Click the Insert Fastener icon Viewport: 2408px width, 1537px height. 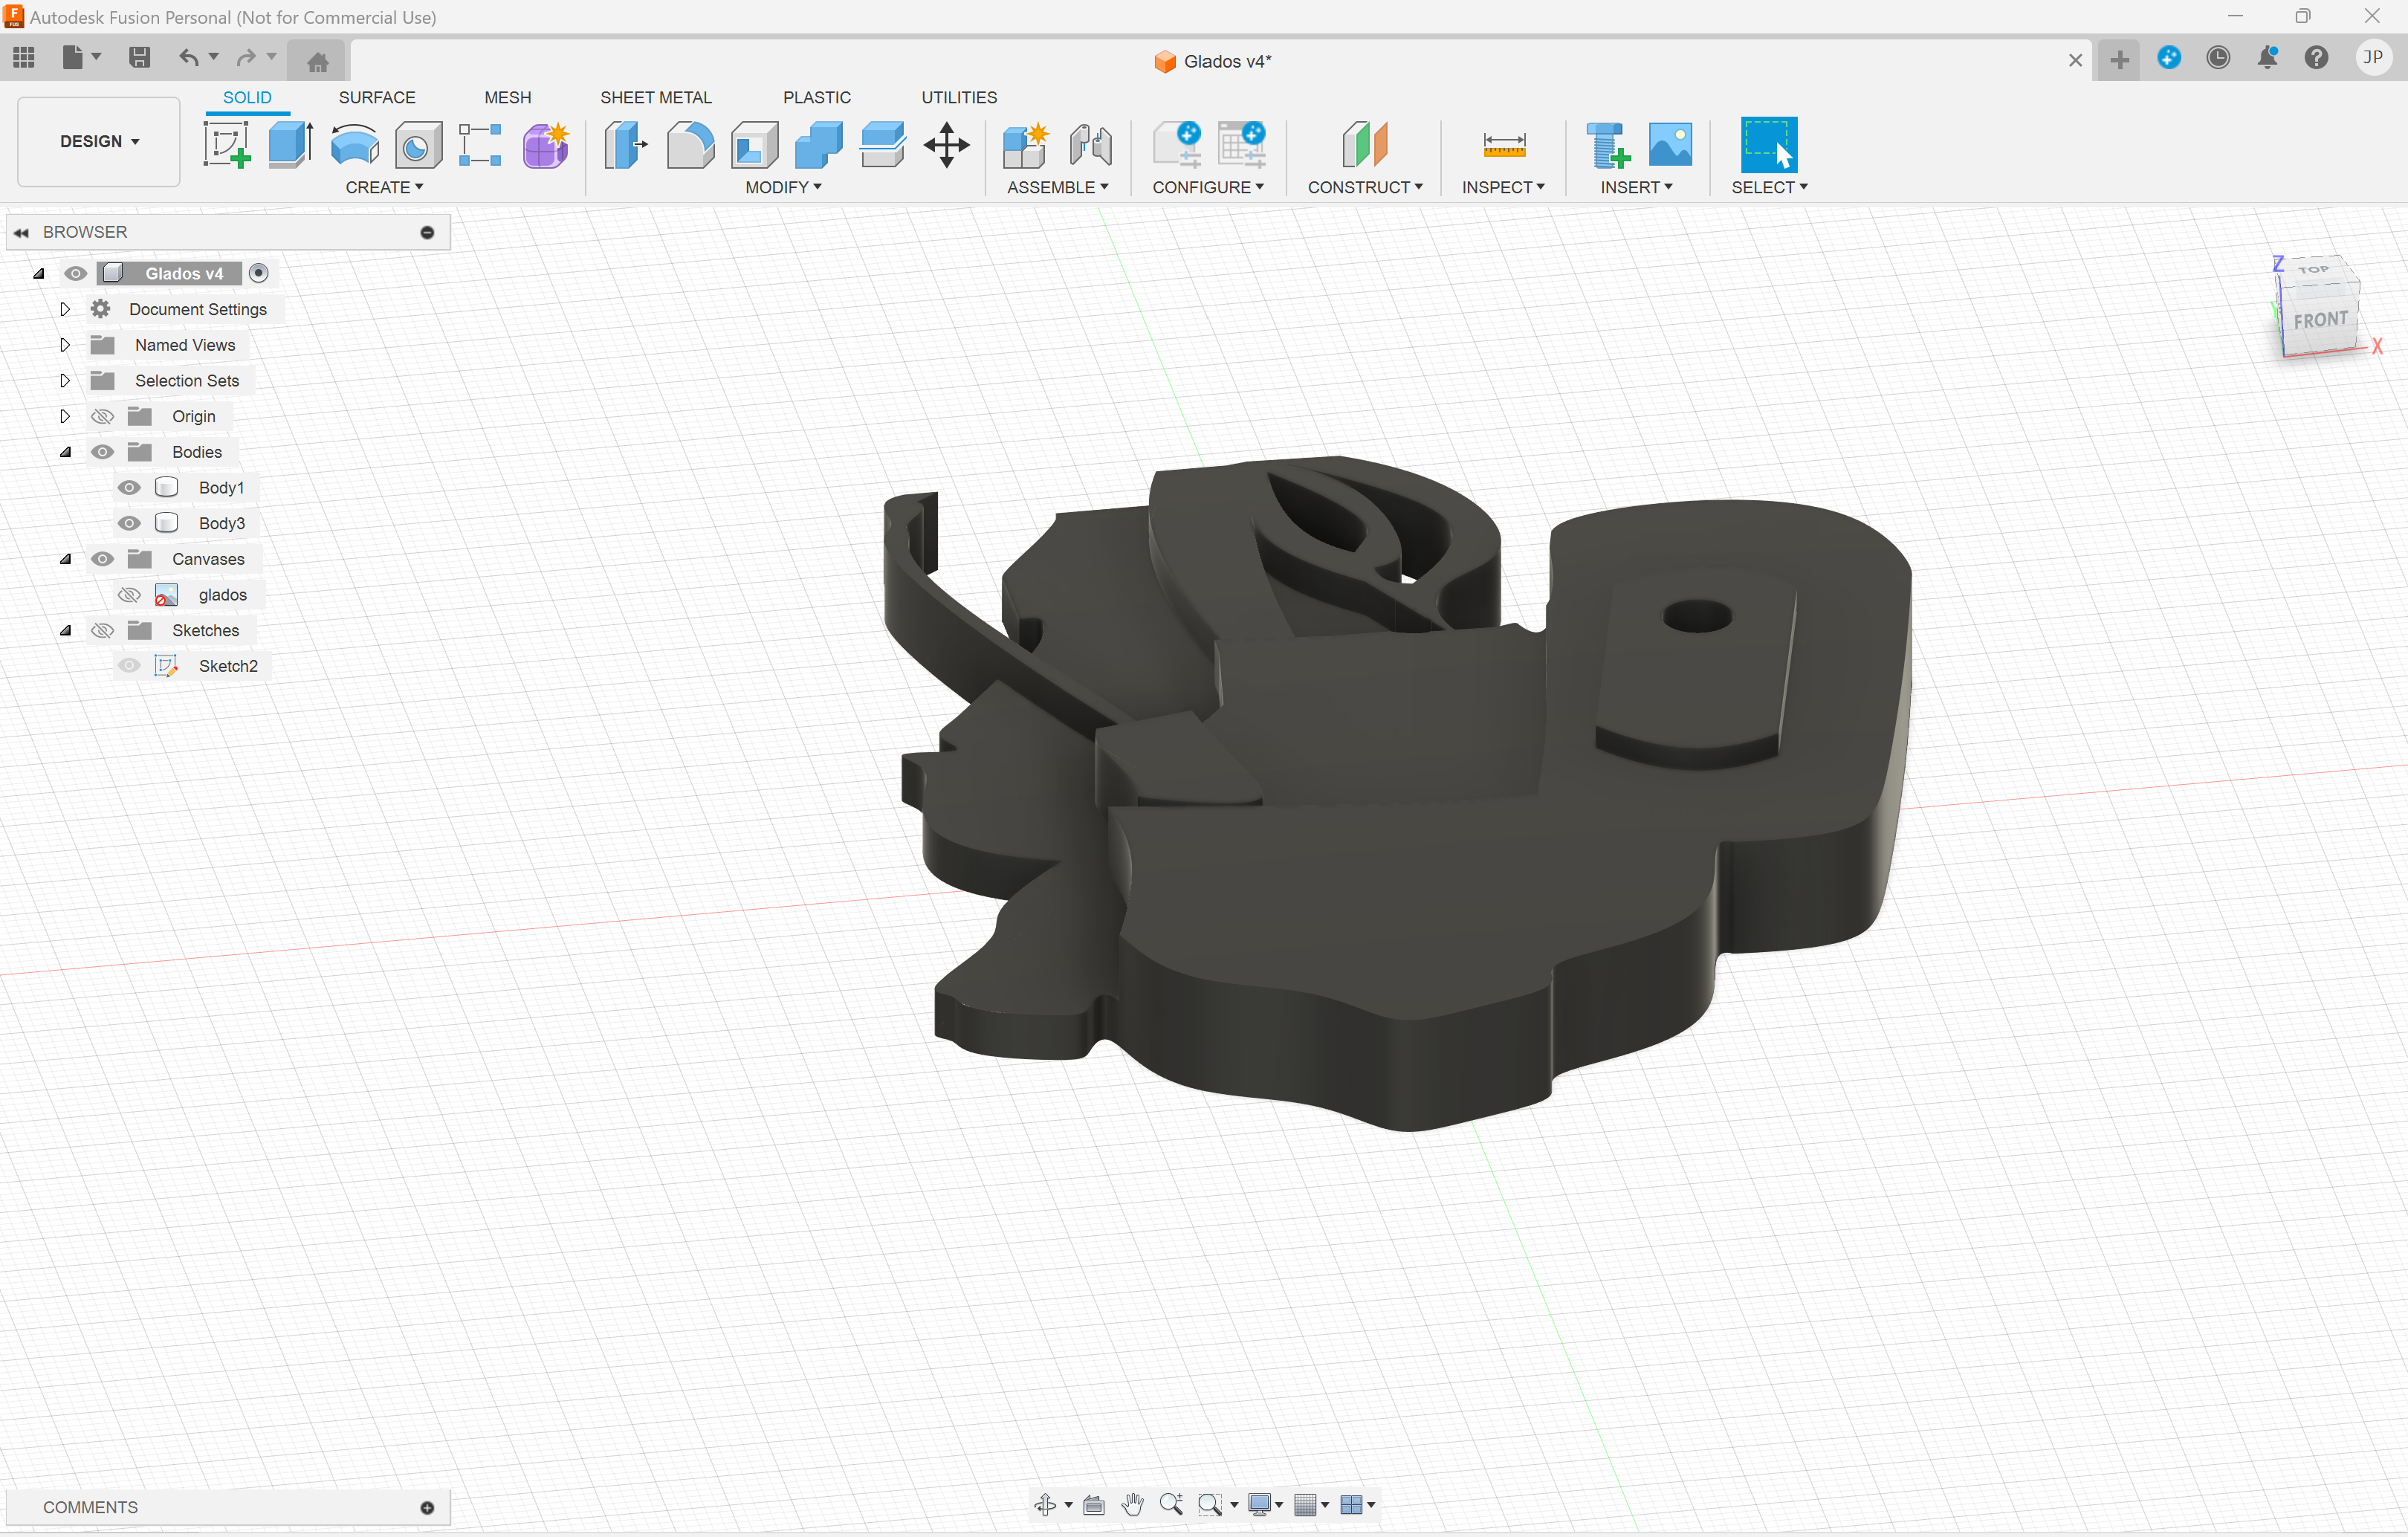[1607, 144]
